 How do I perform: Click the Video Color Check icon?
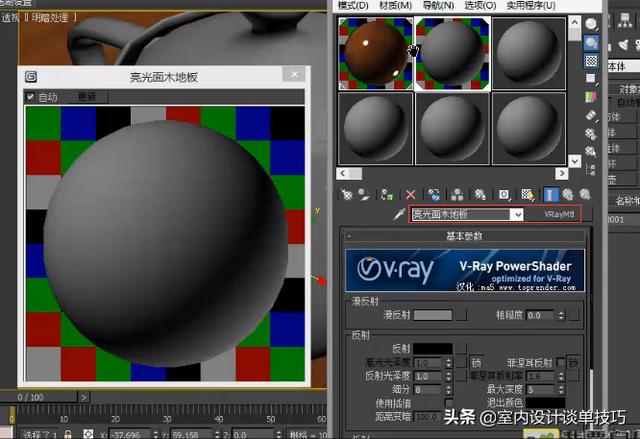click(x=591, y=97)
